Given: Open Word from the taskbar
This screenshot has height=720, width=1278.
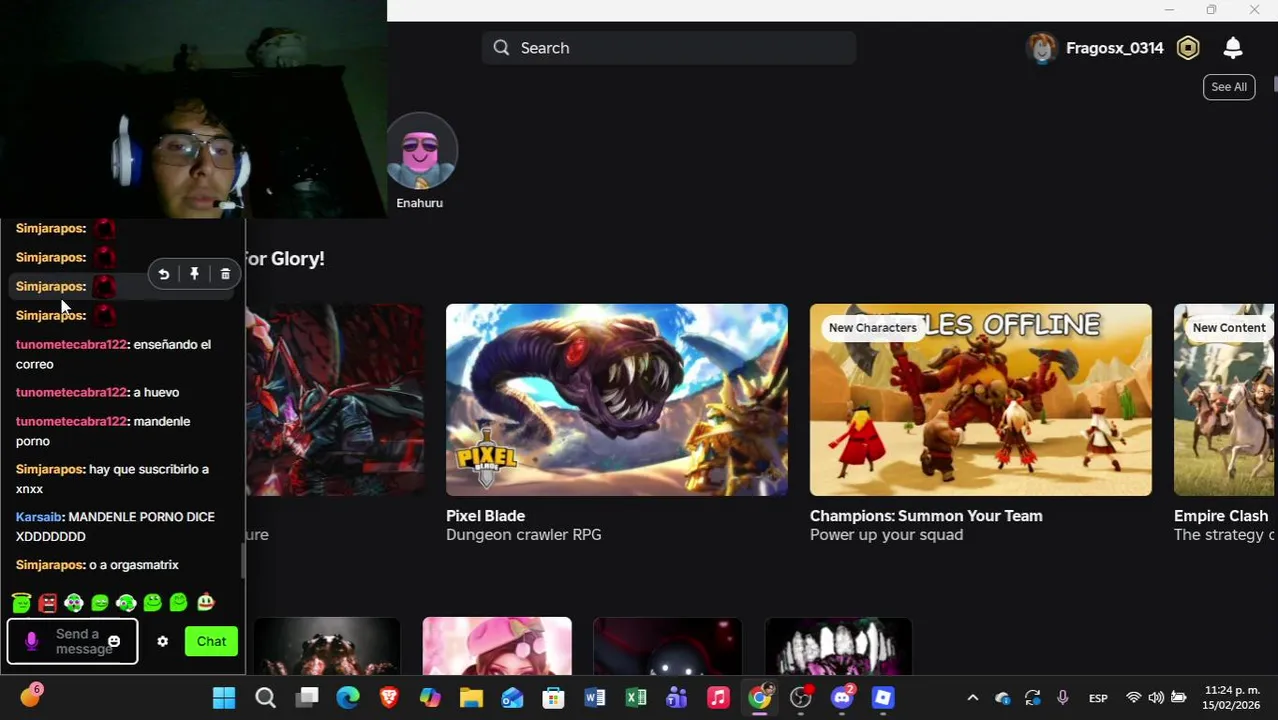Looking at the screenshot, I should (594, 698).
